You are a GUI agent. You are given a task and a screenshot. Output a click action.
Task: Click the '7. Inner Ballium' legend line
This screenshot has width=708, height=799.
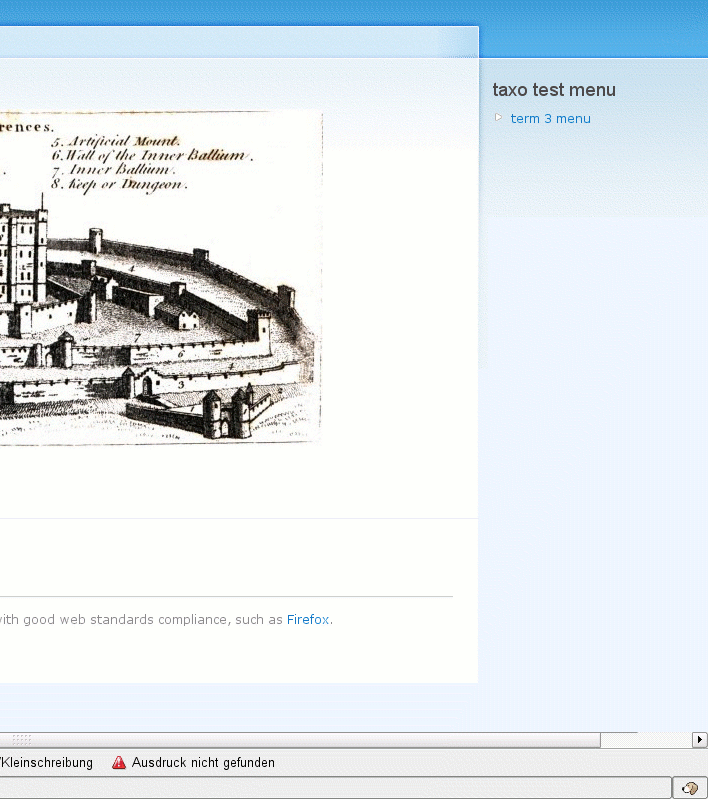(x=114, y=169)
